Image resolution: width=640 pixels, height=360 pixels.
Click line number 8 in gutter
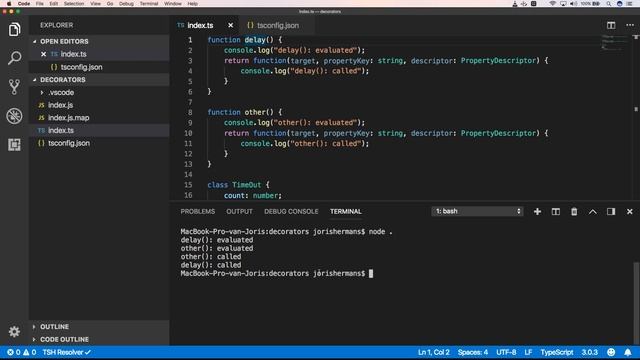pos(190,112)
